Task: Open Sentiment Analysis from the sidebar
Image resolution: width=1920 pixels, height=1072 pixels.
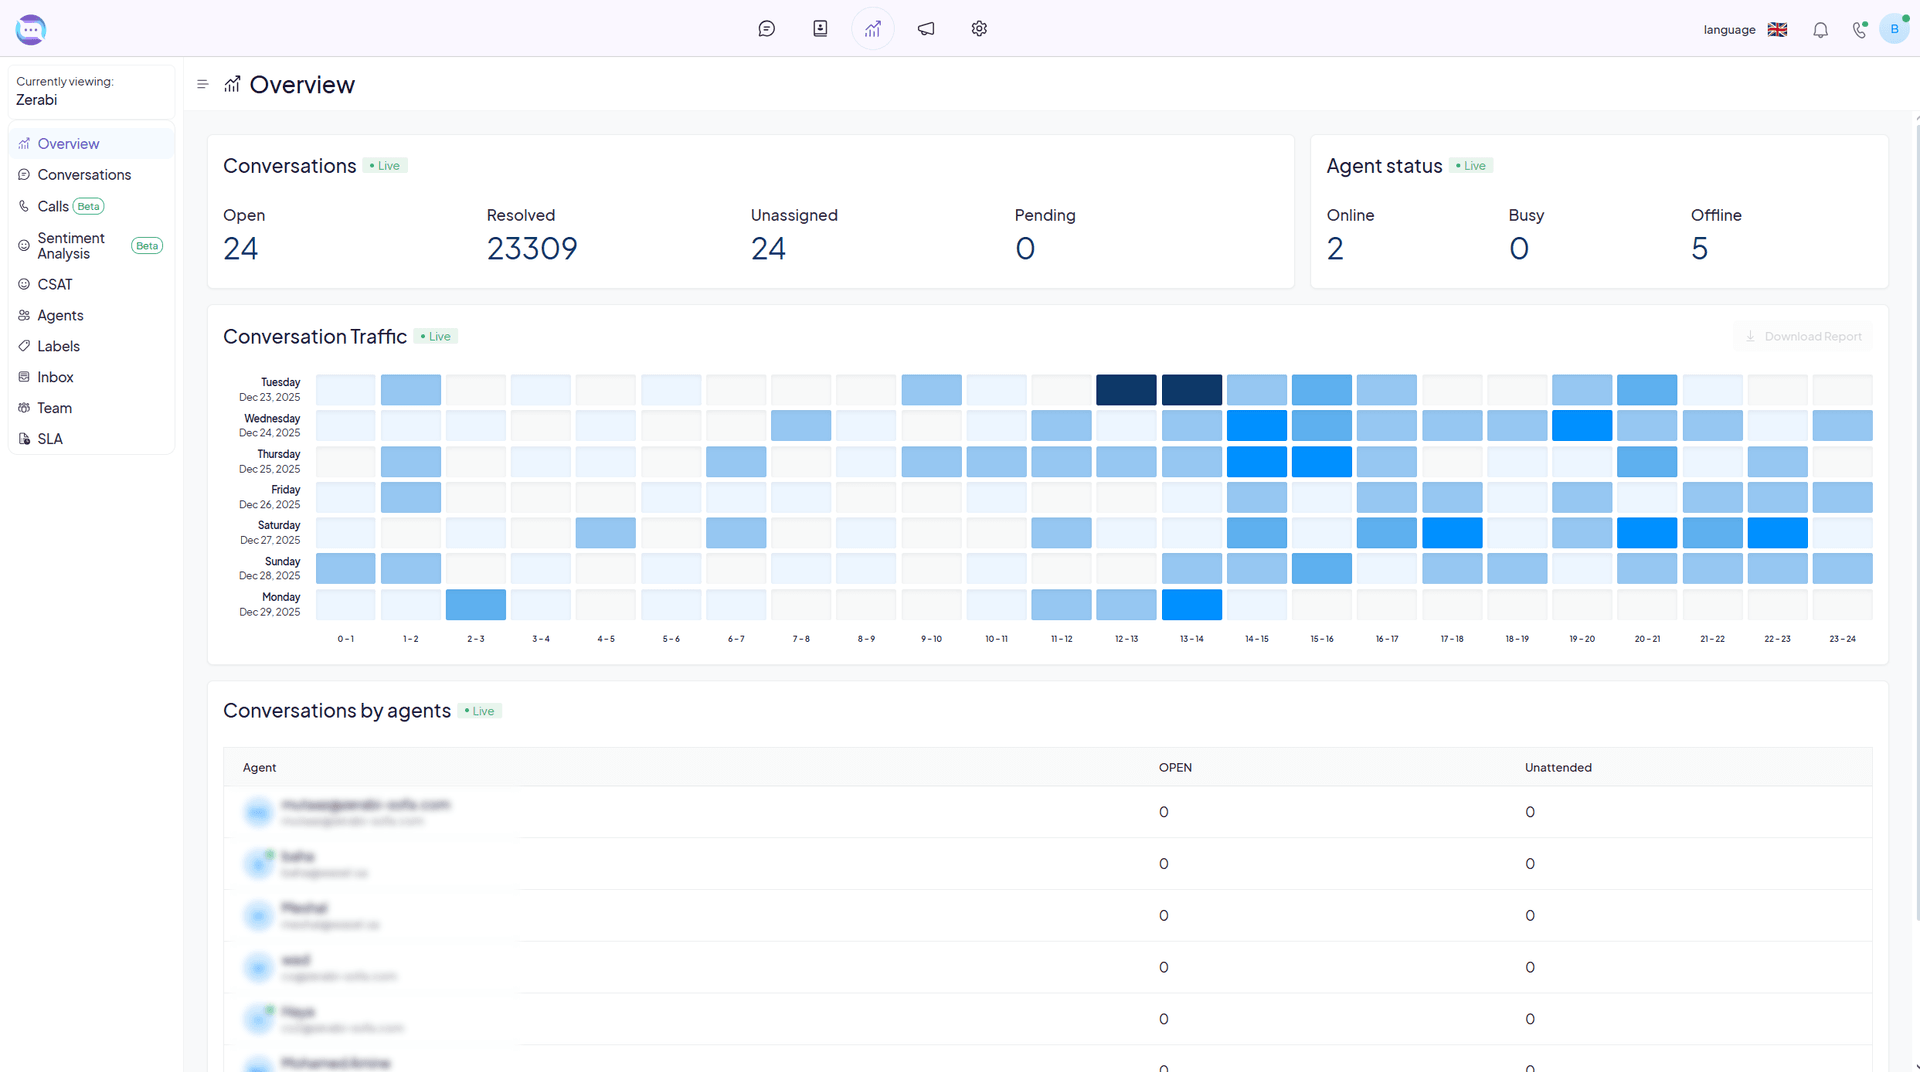Action: tap(73, 245)
